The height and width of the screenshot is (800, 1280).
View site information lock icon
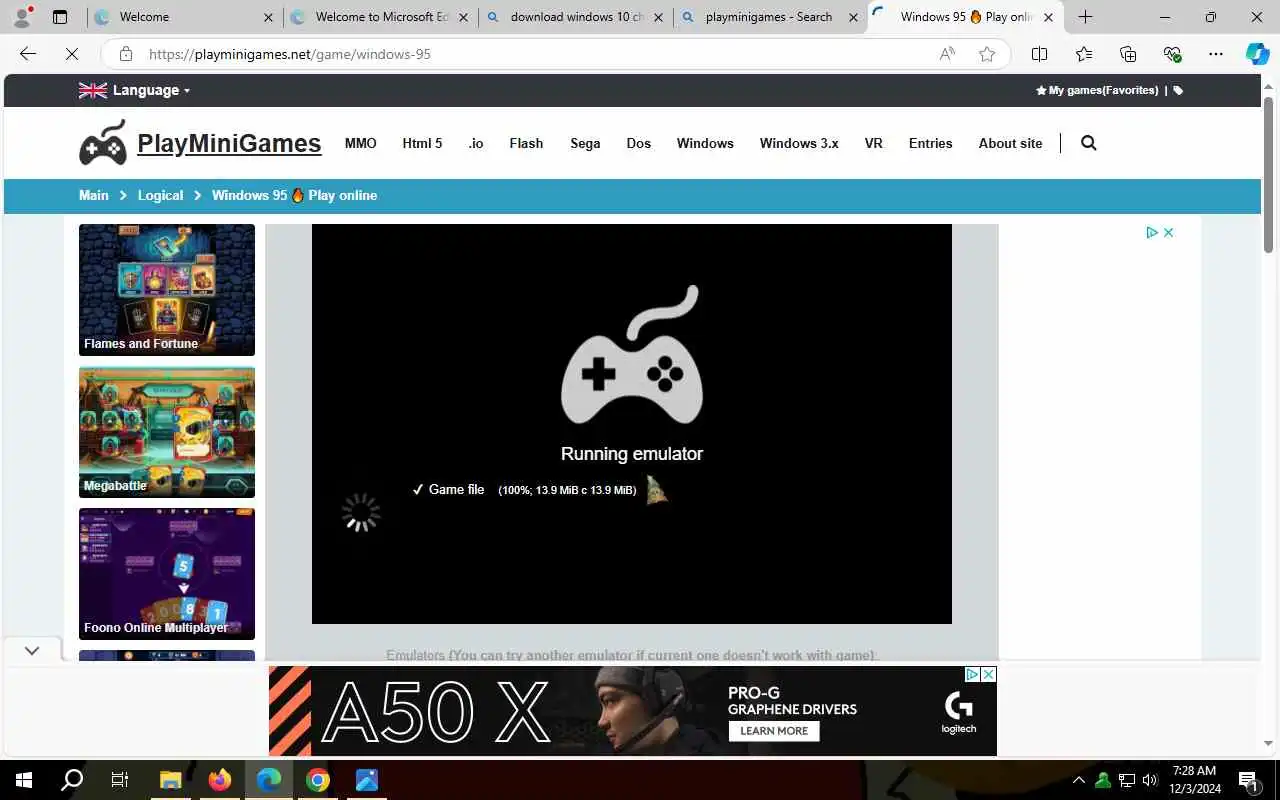pyautogui.click(x=125, y=54)
